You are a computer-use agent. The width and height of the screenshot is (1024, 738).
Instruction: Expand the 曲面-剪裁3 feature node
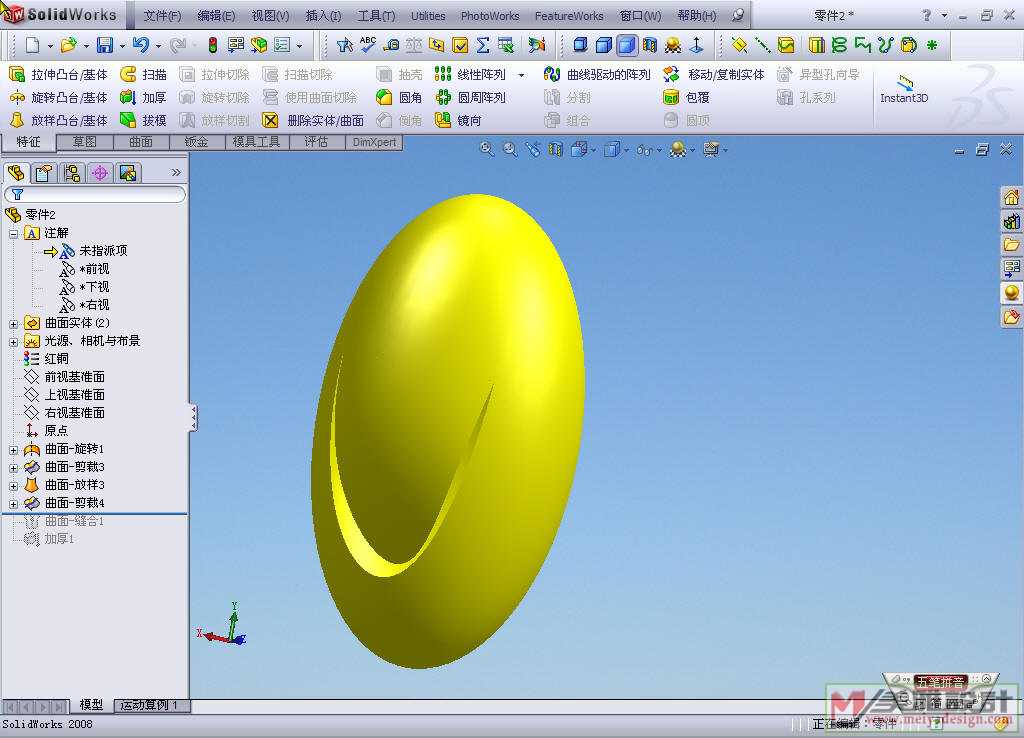[x=13, y=468]
